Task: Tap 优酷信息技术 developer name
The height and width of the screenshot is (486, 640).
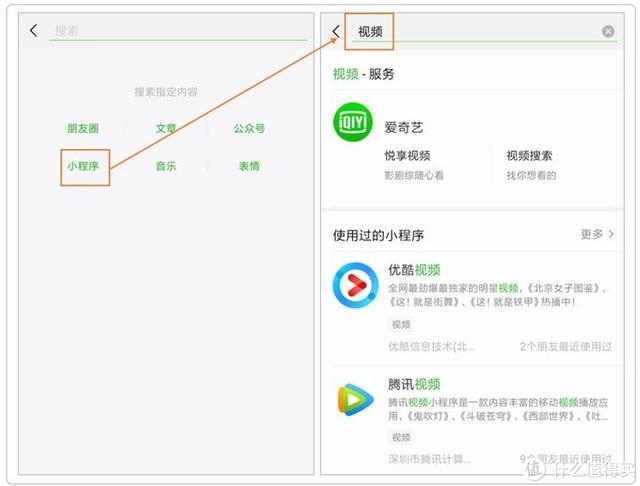Action: pos(431,346)
